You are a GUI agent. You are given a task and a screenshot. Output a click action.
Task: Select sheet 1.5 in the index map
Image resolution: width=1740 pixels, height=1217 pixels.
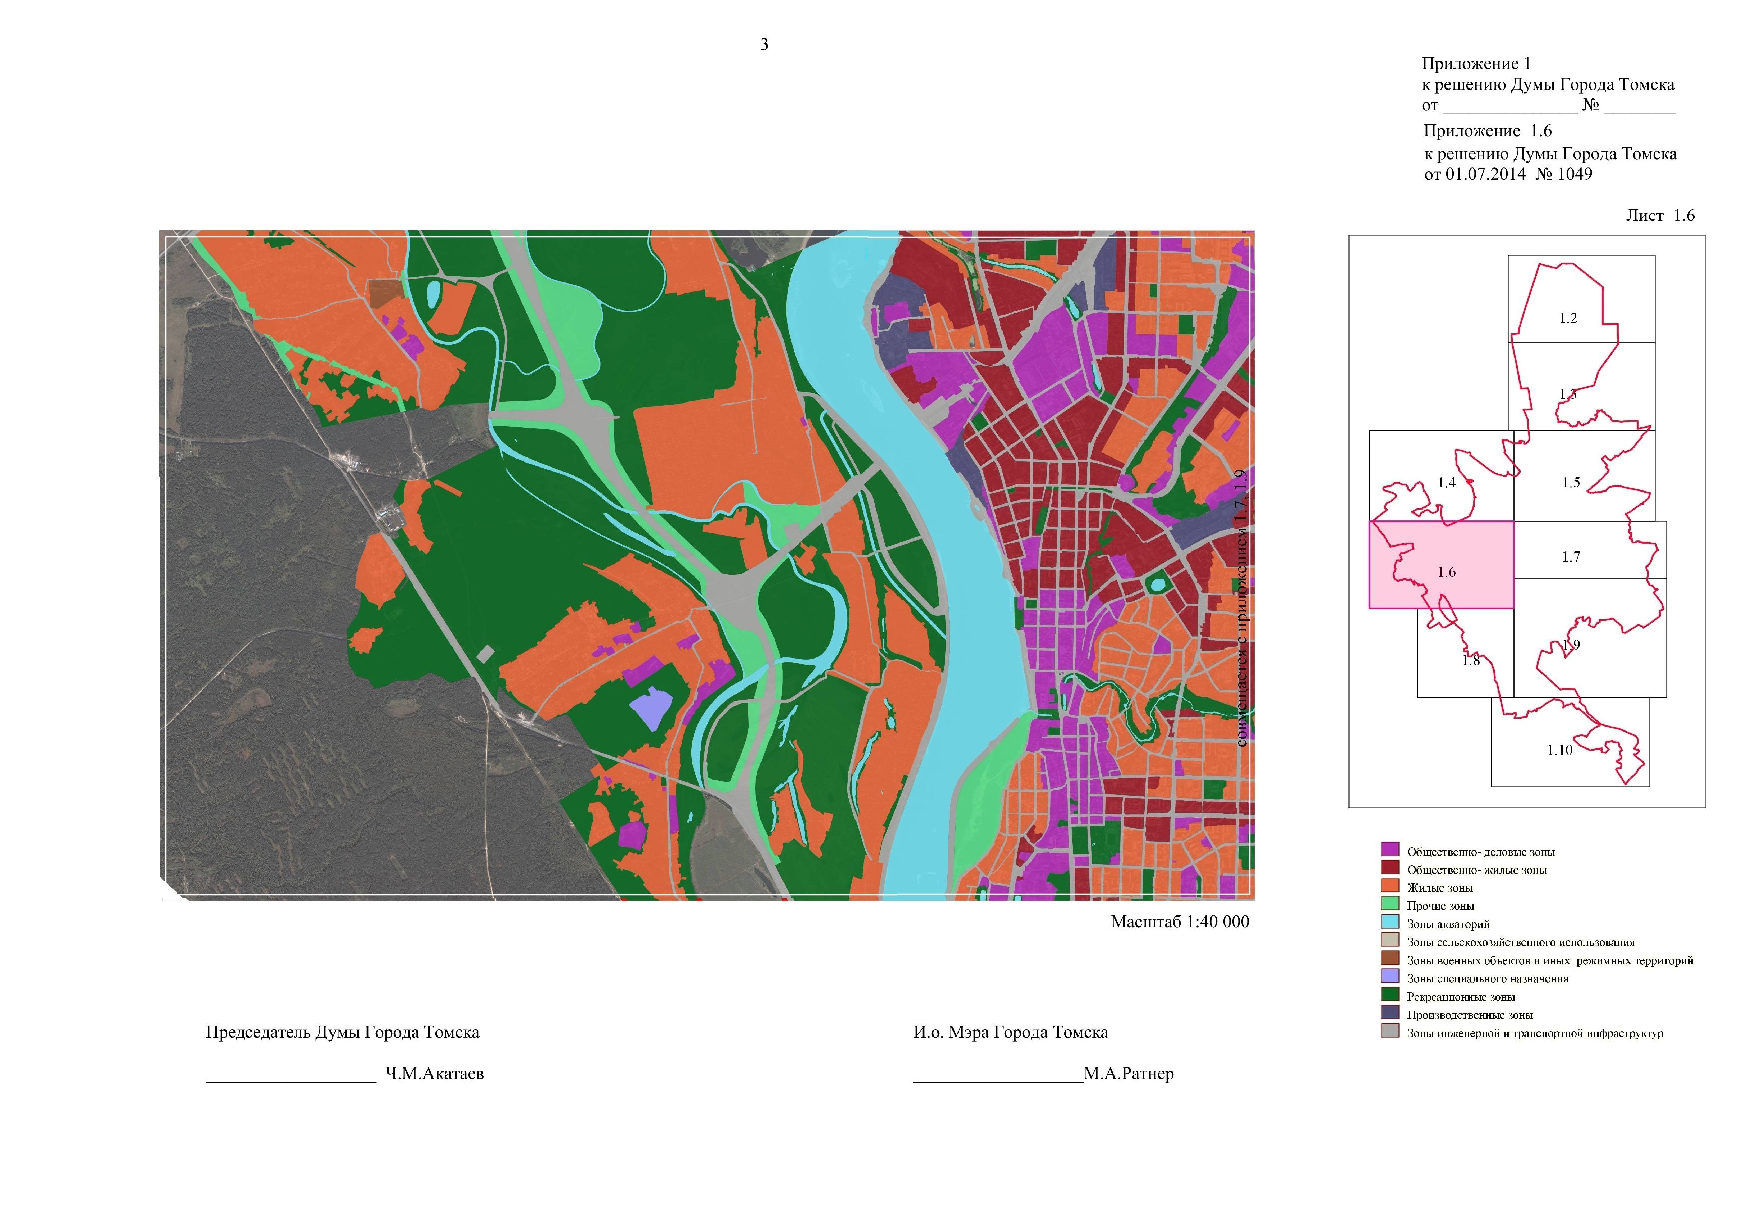tap(1584, 476)
